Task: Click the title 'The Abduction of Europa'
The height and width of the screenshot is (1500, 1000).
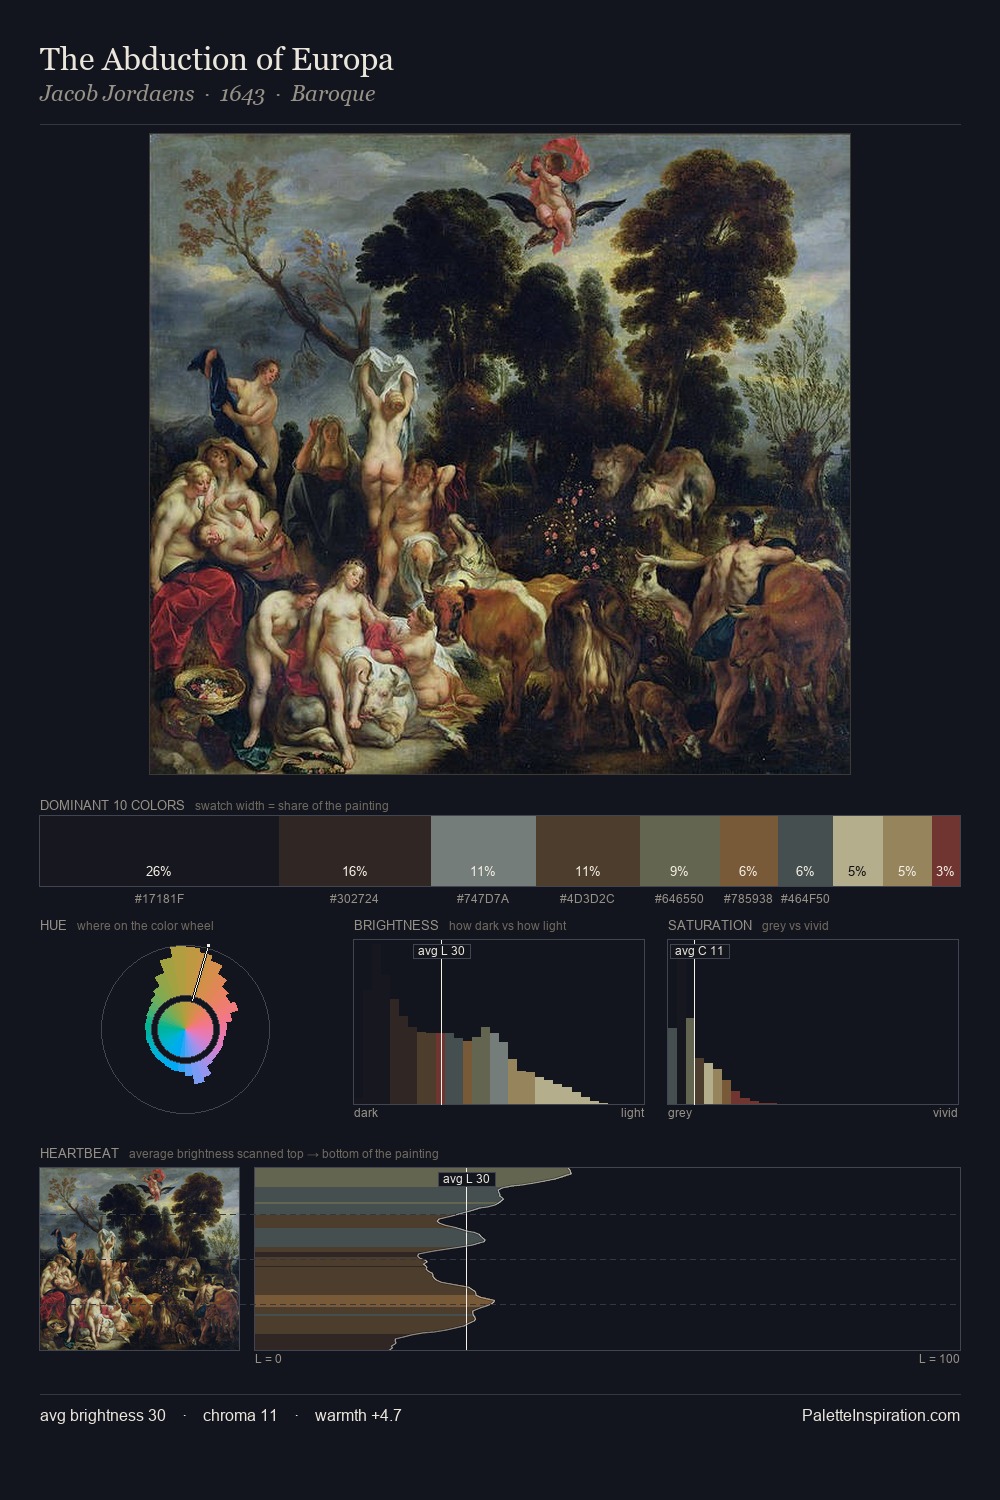Action: click(x=216, y=59)
